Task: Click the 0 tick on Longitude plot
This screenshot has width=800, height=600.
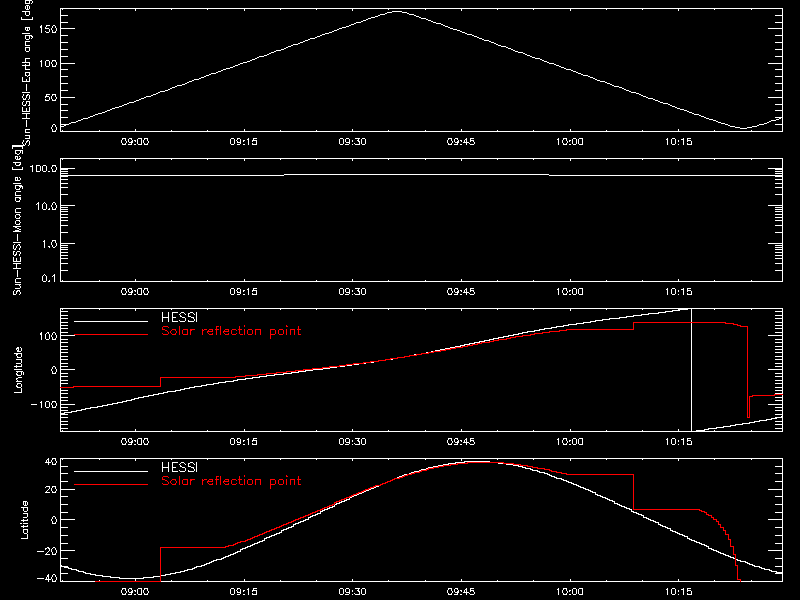Action: click(x=54, y=370)
